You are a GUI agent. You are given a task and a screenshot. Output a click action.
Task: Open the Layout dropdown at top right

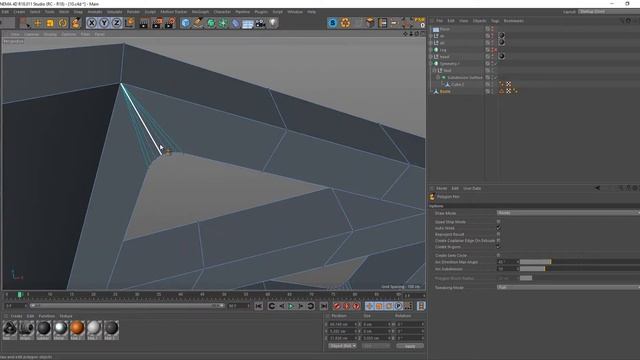pyautogui.click(x=608, y=12)
